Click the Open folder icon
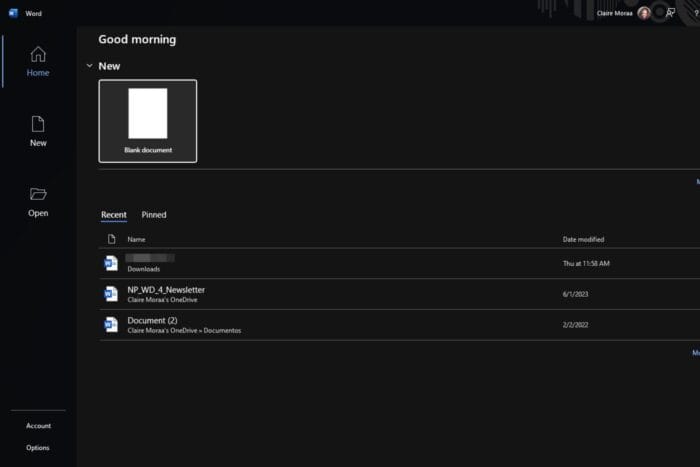 point(38,194)
